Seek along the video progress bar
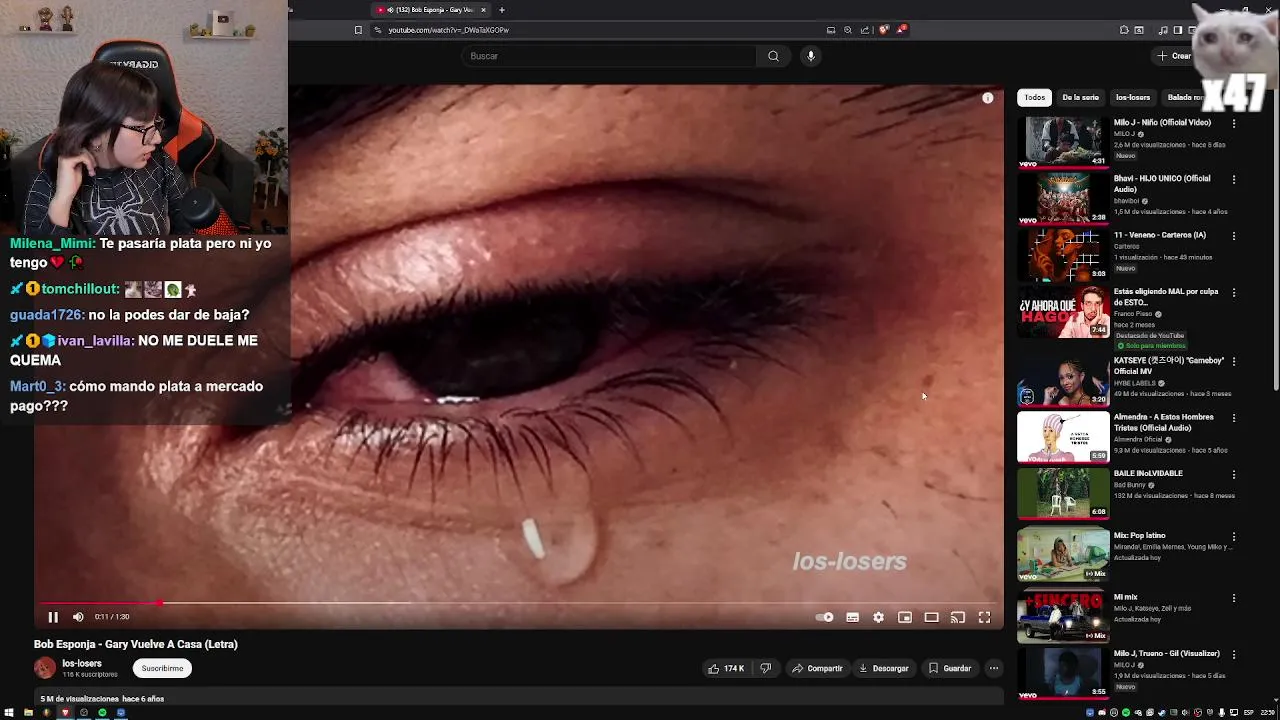 [x=520, y=603]
